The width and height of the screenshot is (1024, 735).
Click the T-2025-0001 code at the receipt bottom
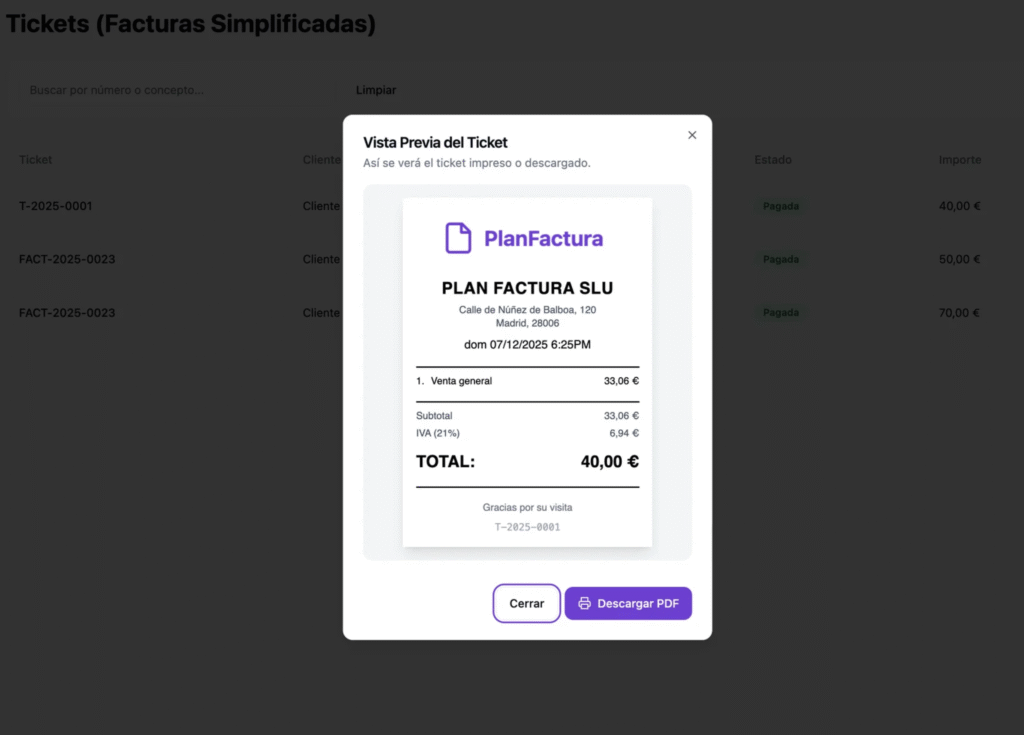tap(527, 527)
